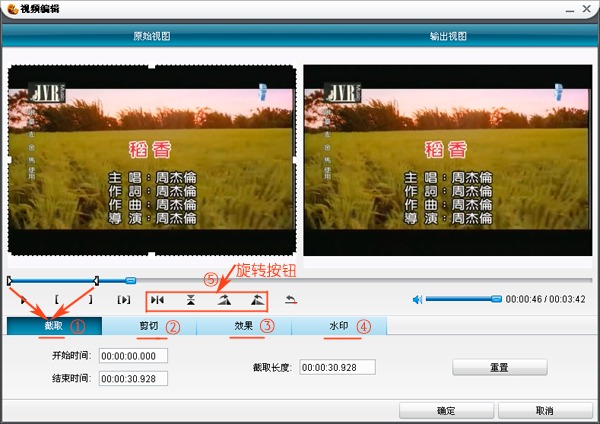Undo the rotation with the reset arrow icon
600x424 pixels.
click(x=291, y=300)
